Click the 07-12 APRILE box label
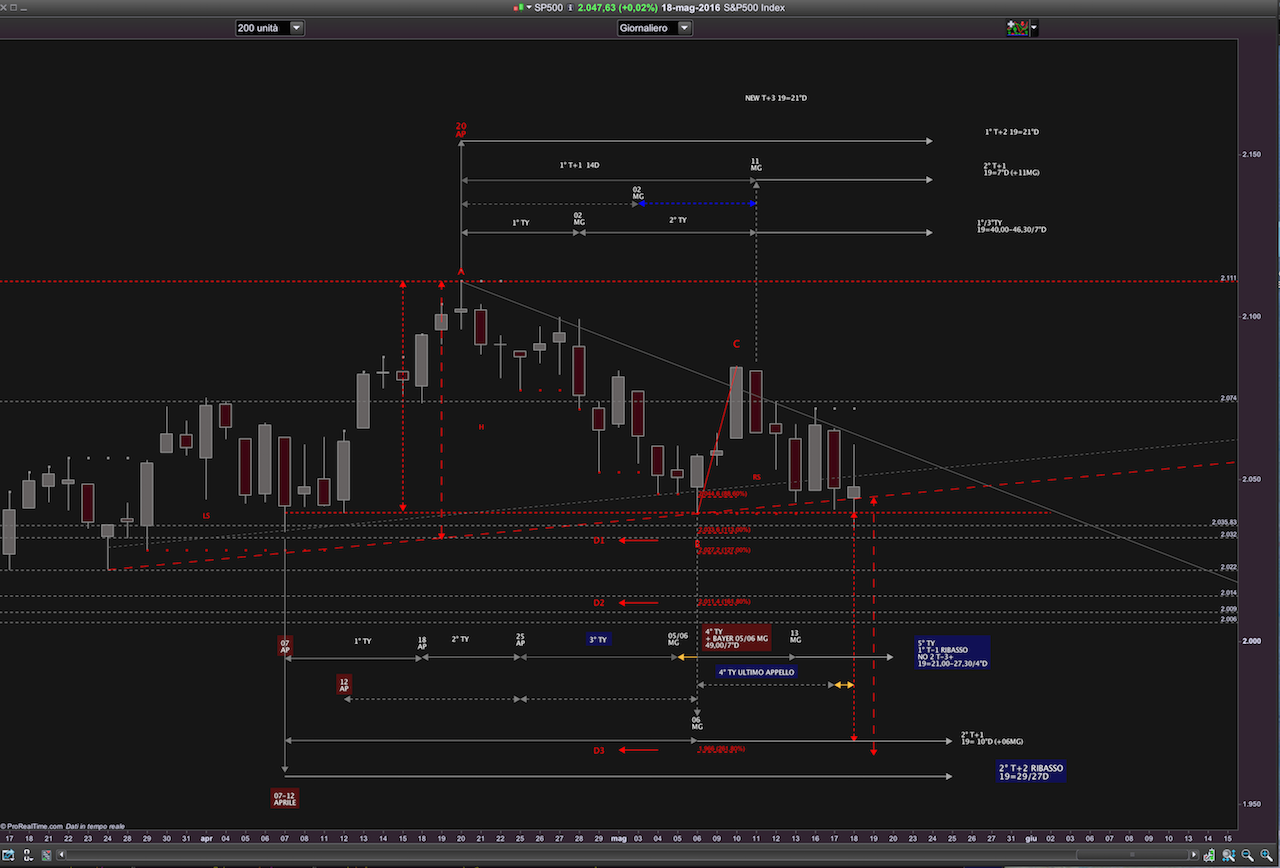The height and width of the screenshot is (868, 1280). click(284, 798)
